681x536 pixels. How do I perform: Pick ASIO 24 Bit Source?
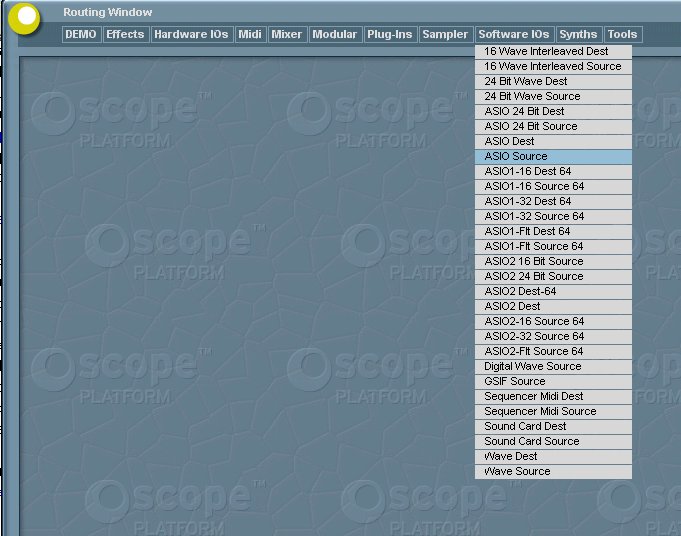click(553, 126)
